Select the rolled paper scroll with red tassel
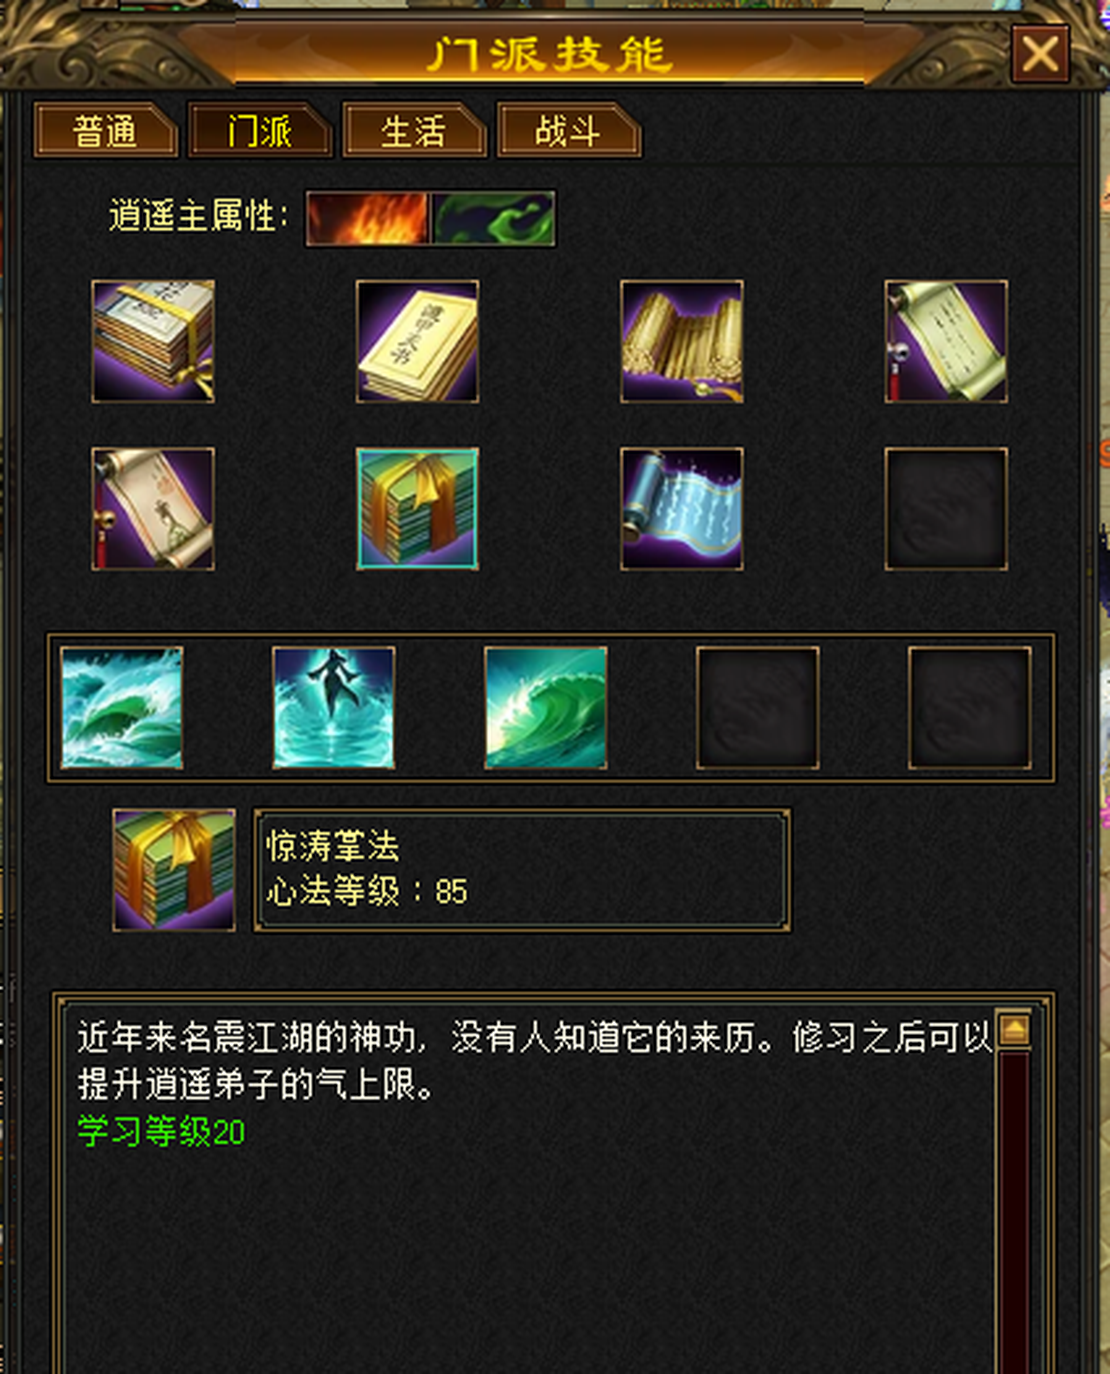This screenshot has width=1110, height=1374. click(946, 342)
